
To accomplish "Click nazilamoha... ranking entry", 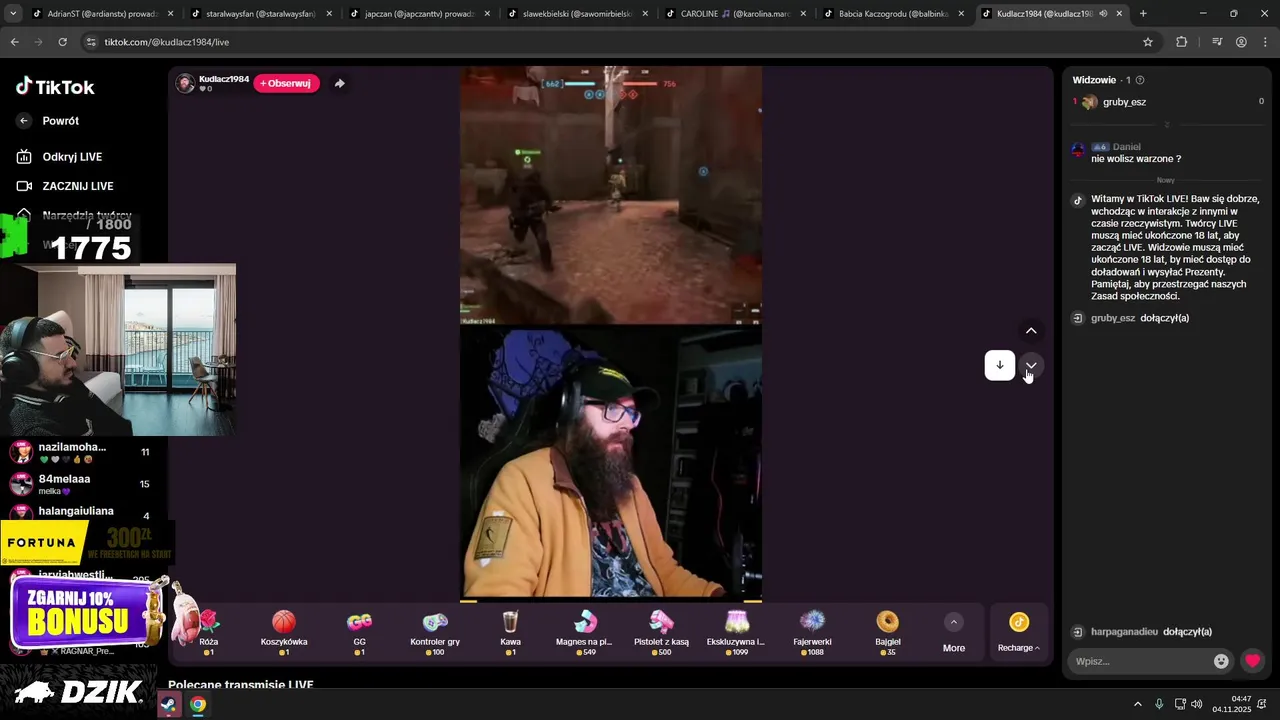I will pos(80,452).
